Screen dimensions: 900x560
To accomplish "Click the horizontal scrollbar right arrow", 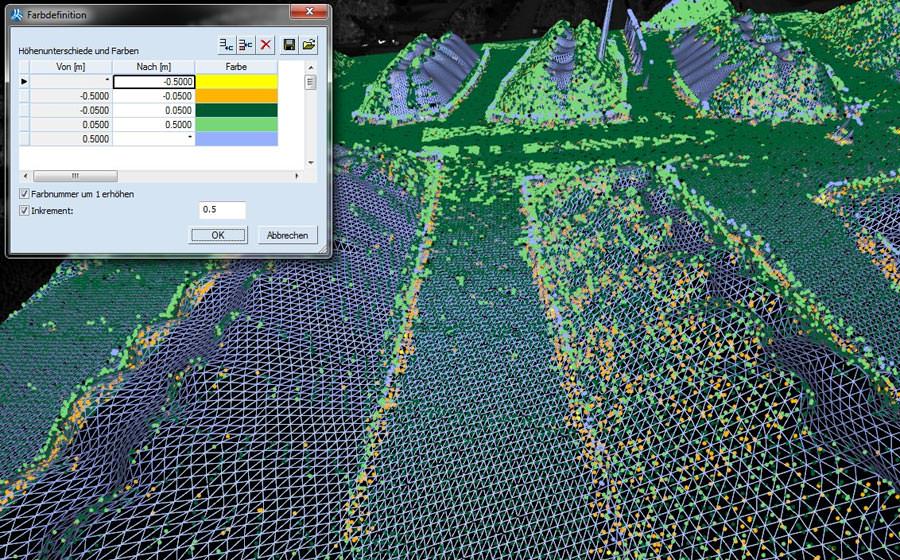I will pos(297,176).
